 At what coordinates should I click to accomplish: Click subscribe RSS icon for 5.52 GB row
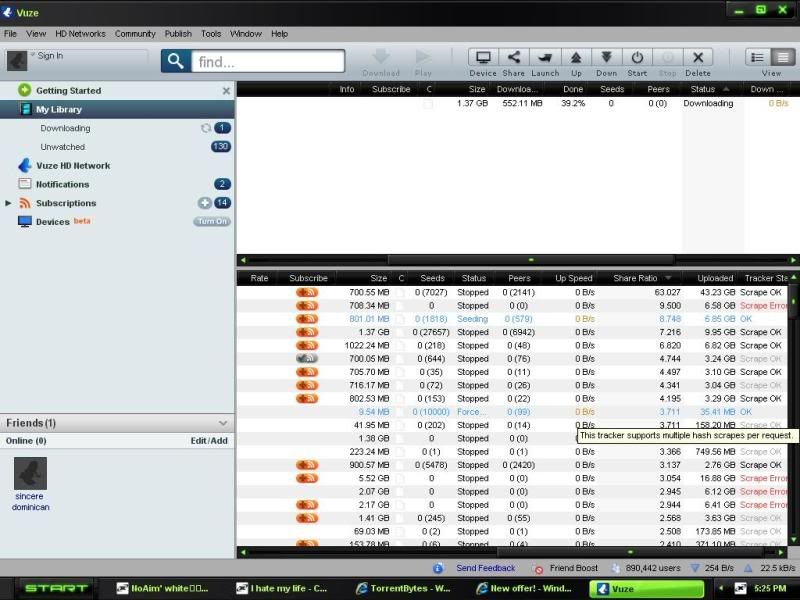(x=307, y=478)
